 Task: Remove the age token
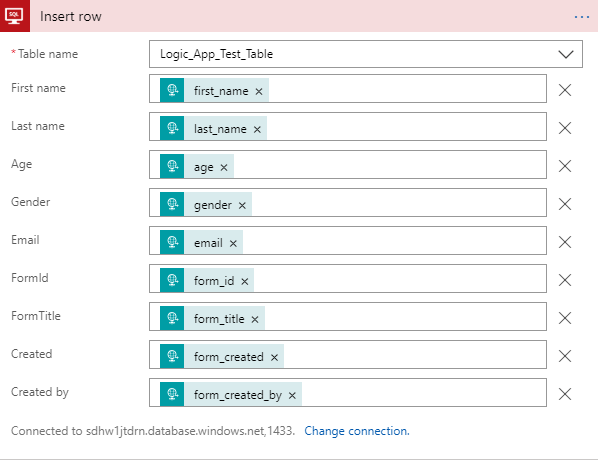click(x=224, y=167)
